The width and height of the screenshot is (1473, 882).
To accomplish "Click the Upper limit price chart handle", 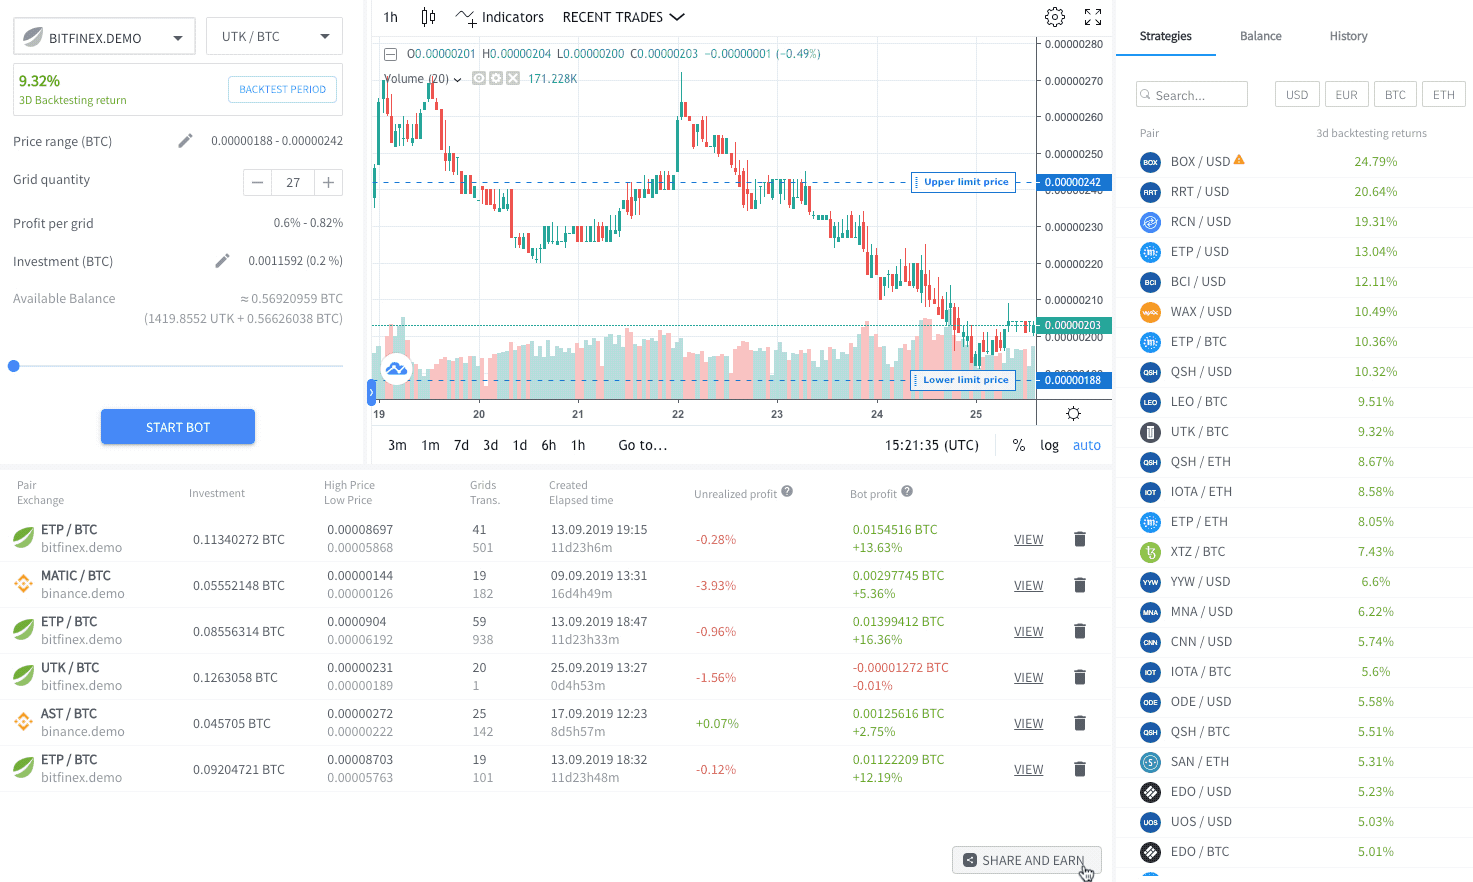I will [x=964, y=182].
